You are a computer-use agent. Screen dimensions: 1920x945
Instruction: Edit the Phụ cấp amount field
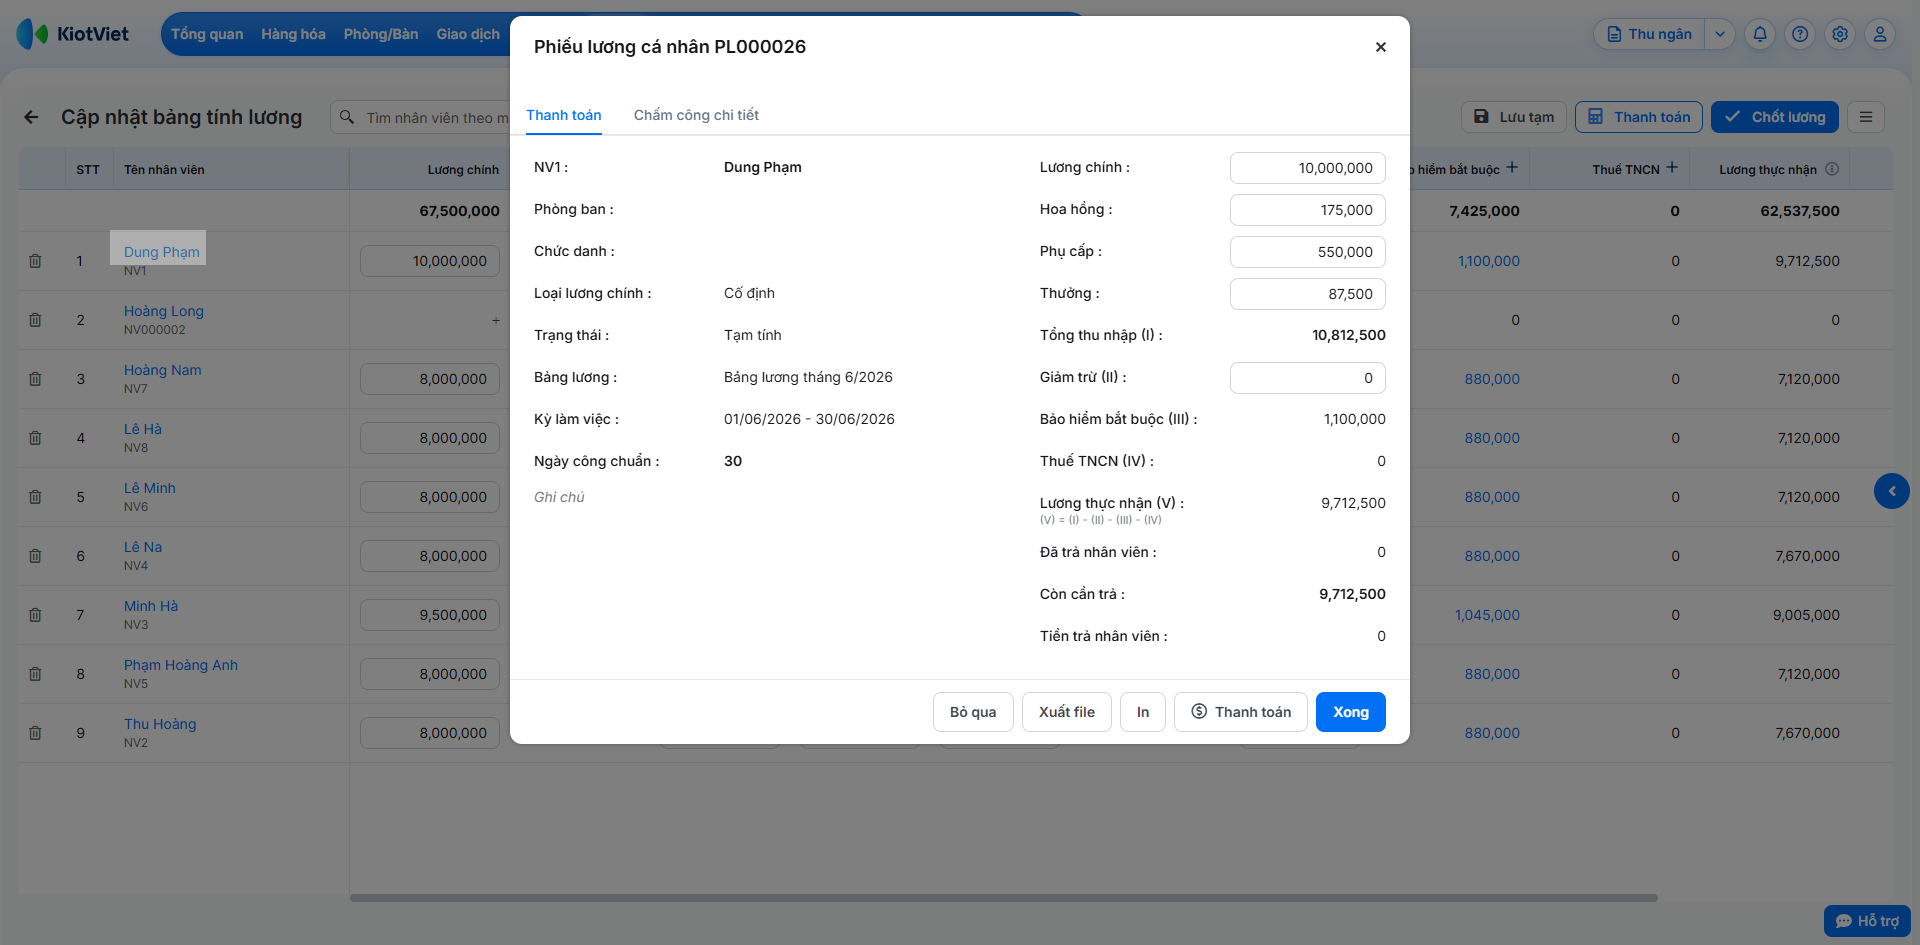1307,252
